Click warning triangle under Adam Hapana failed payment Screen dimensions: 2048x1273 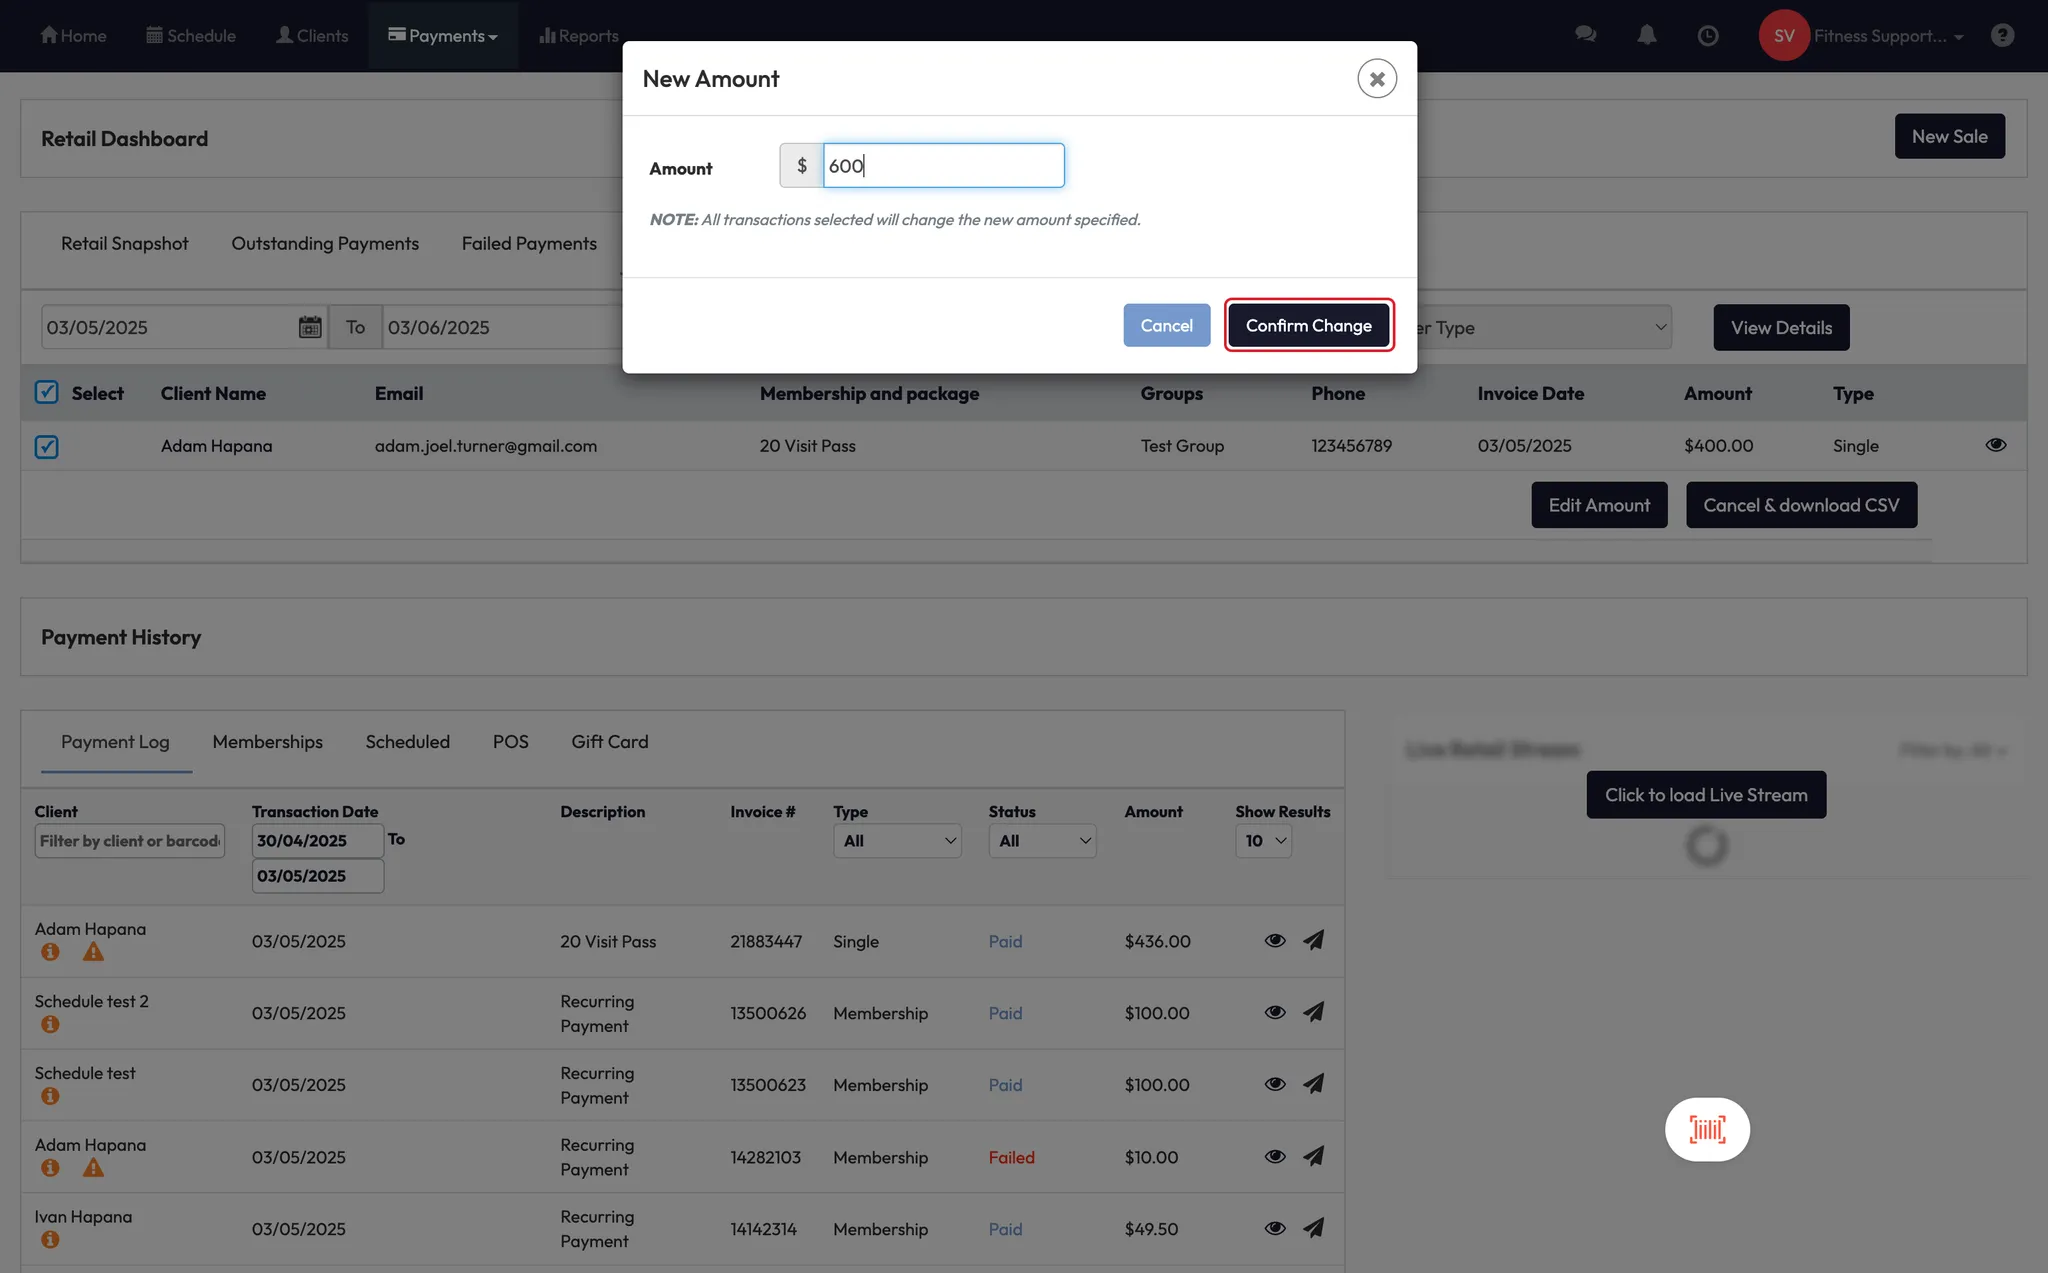pyautogui.click(x=93, y=1168)
